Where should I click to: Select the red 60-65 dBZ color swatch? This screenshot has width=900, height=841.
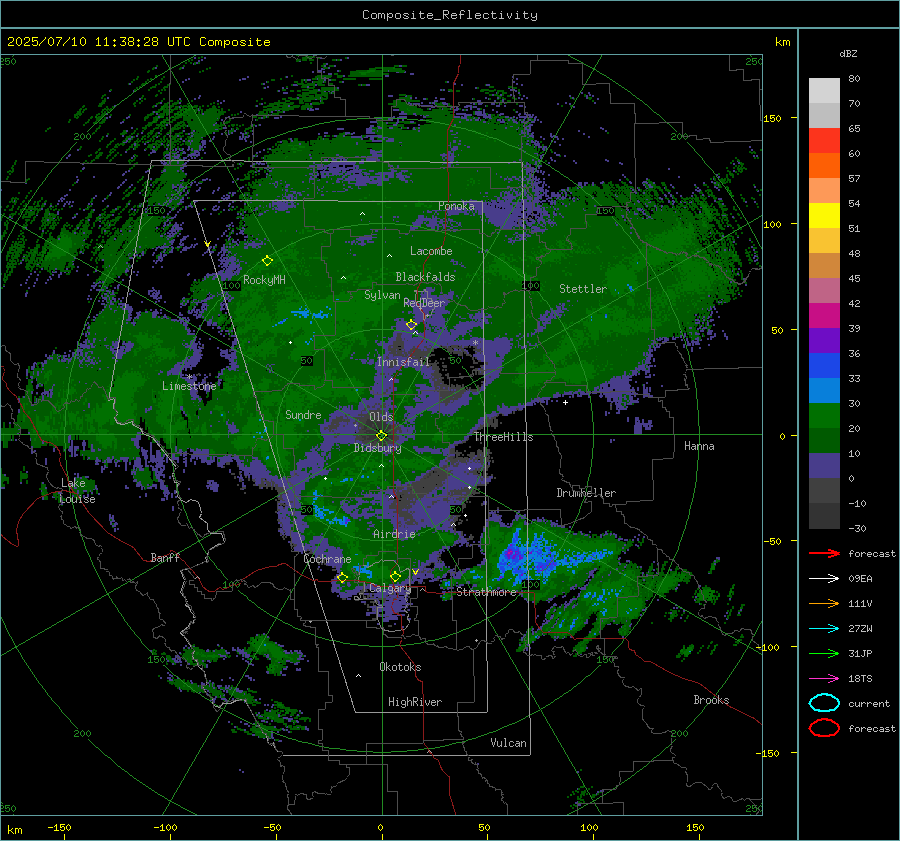coord(824,141)
